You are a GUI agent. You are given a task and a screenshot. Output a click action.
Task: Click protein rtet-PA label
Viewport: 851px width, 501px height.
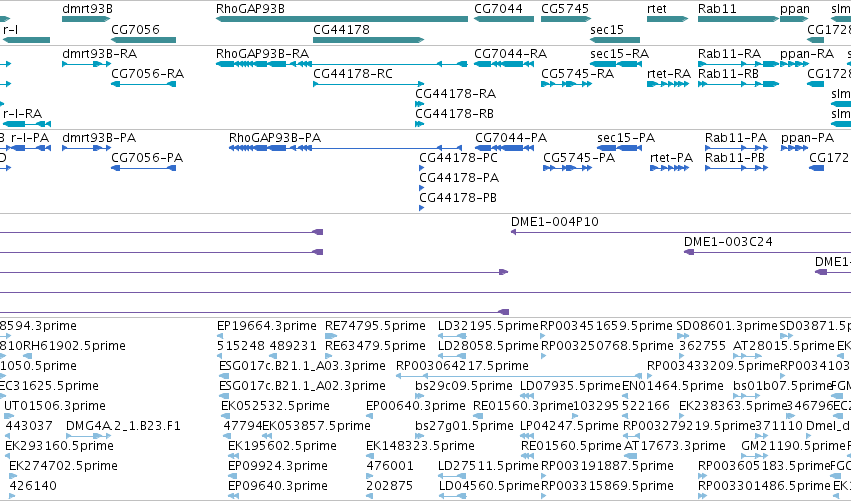671,157
